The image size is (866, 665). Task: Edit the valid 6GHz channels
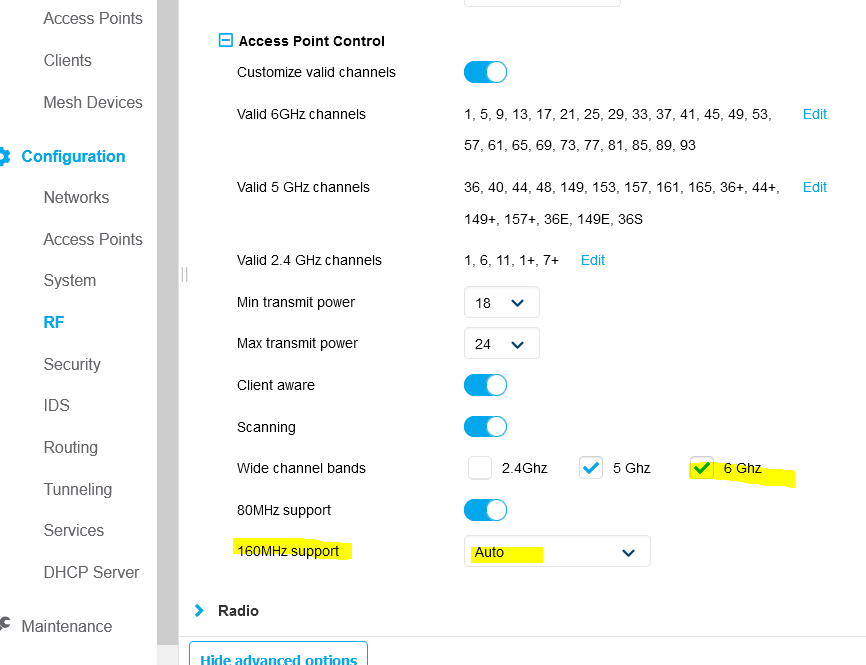(815, 114)
